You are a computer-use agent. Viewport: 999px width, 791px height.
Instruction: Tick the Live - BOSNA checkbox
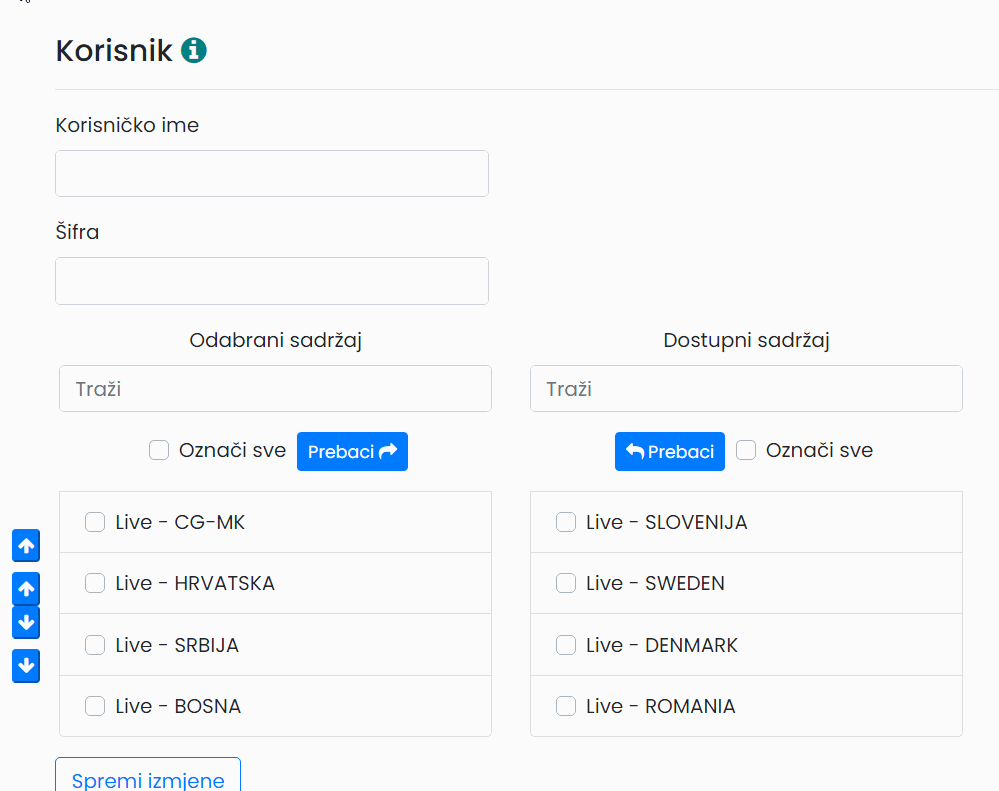pos(95,706)
